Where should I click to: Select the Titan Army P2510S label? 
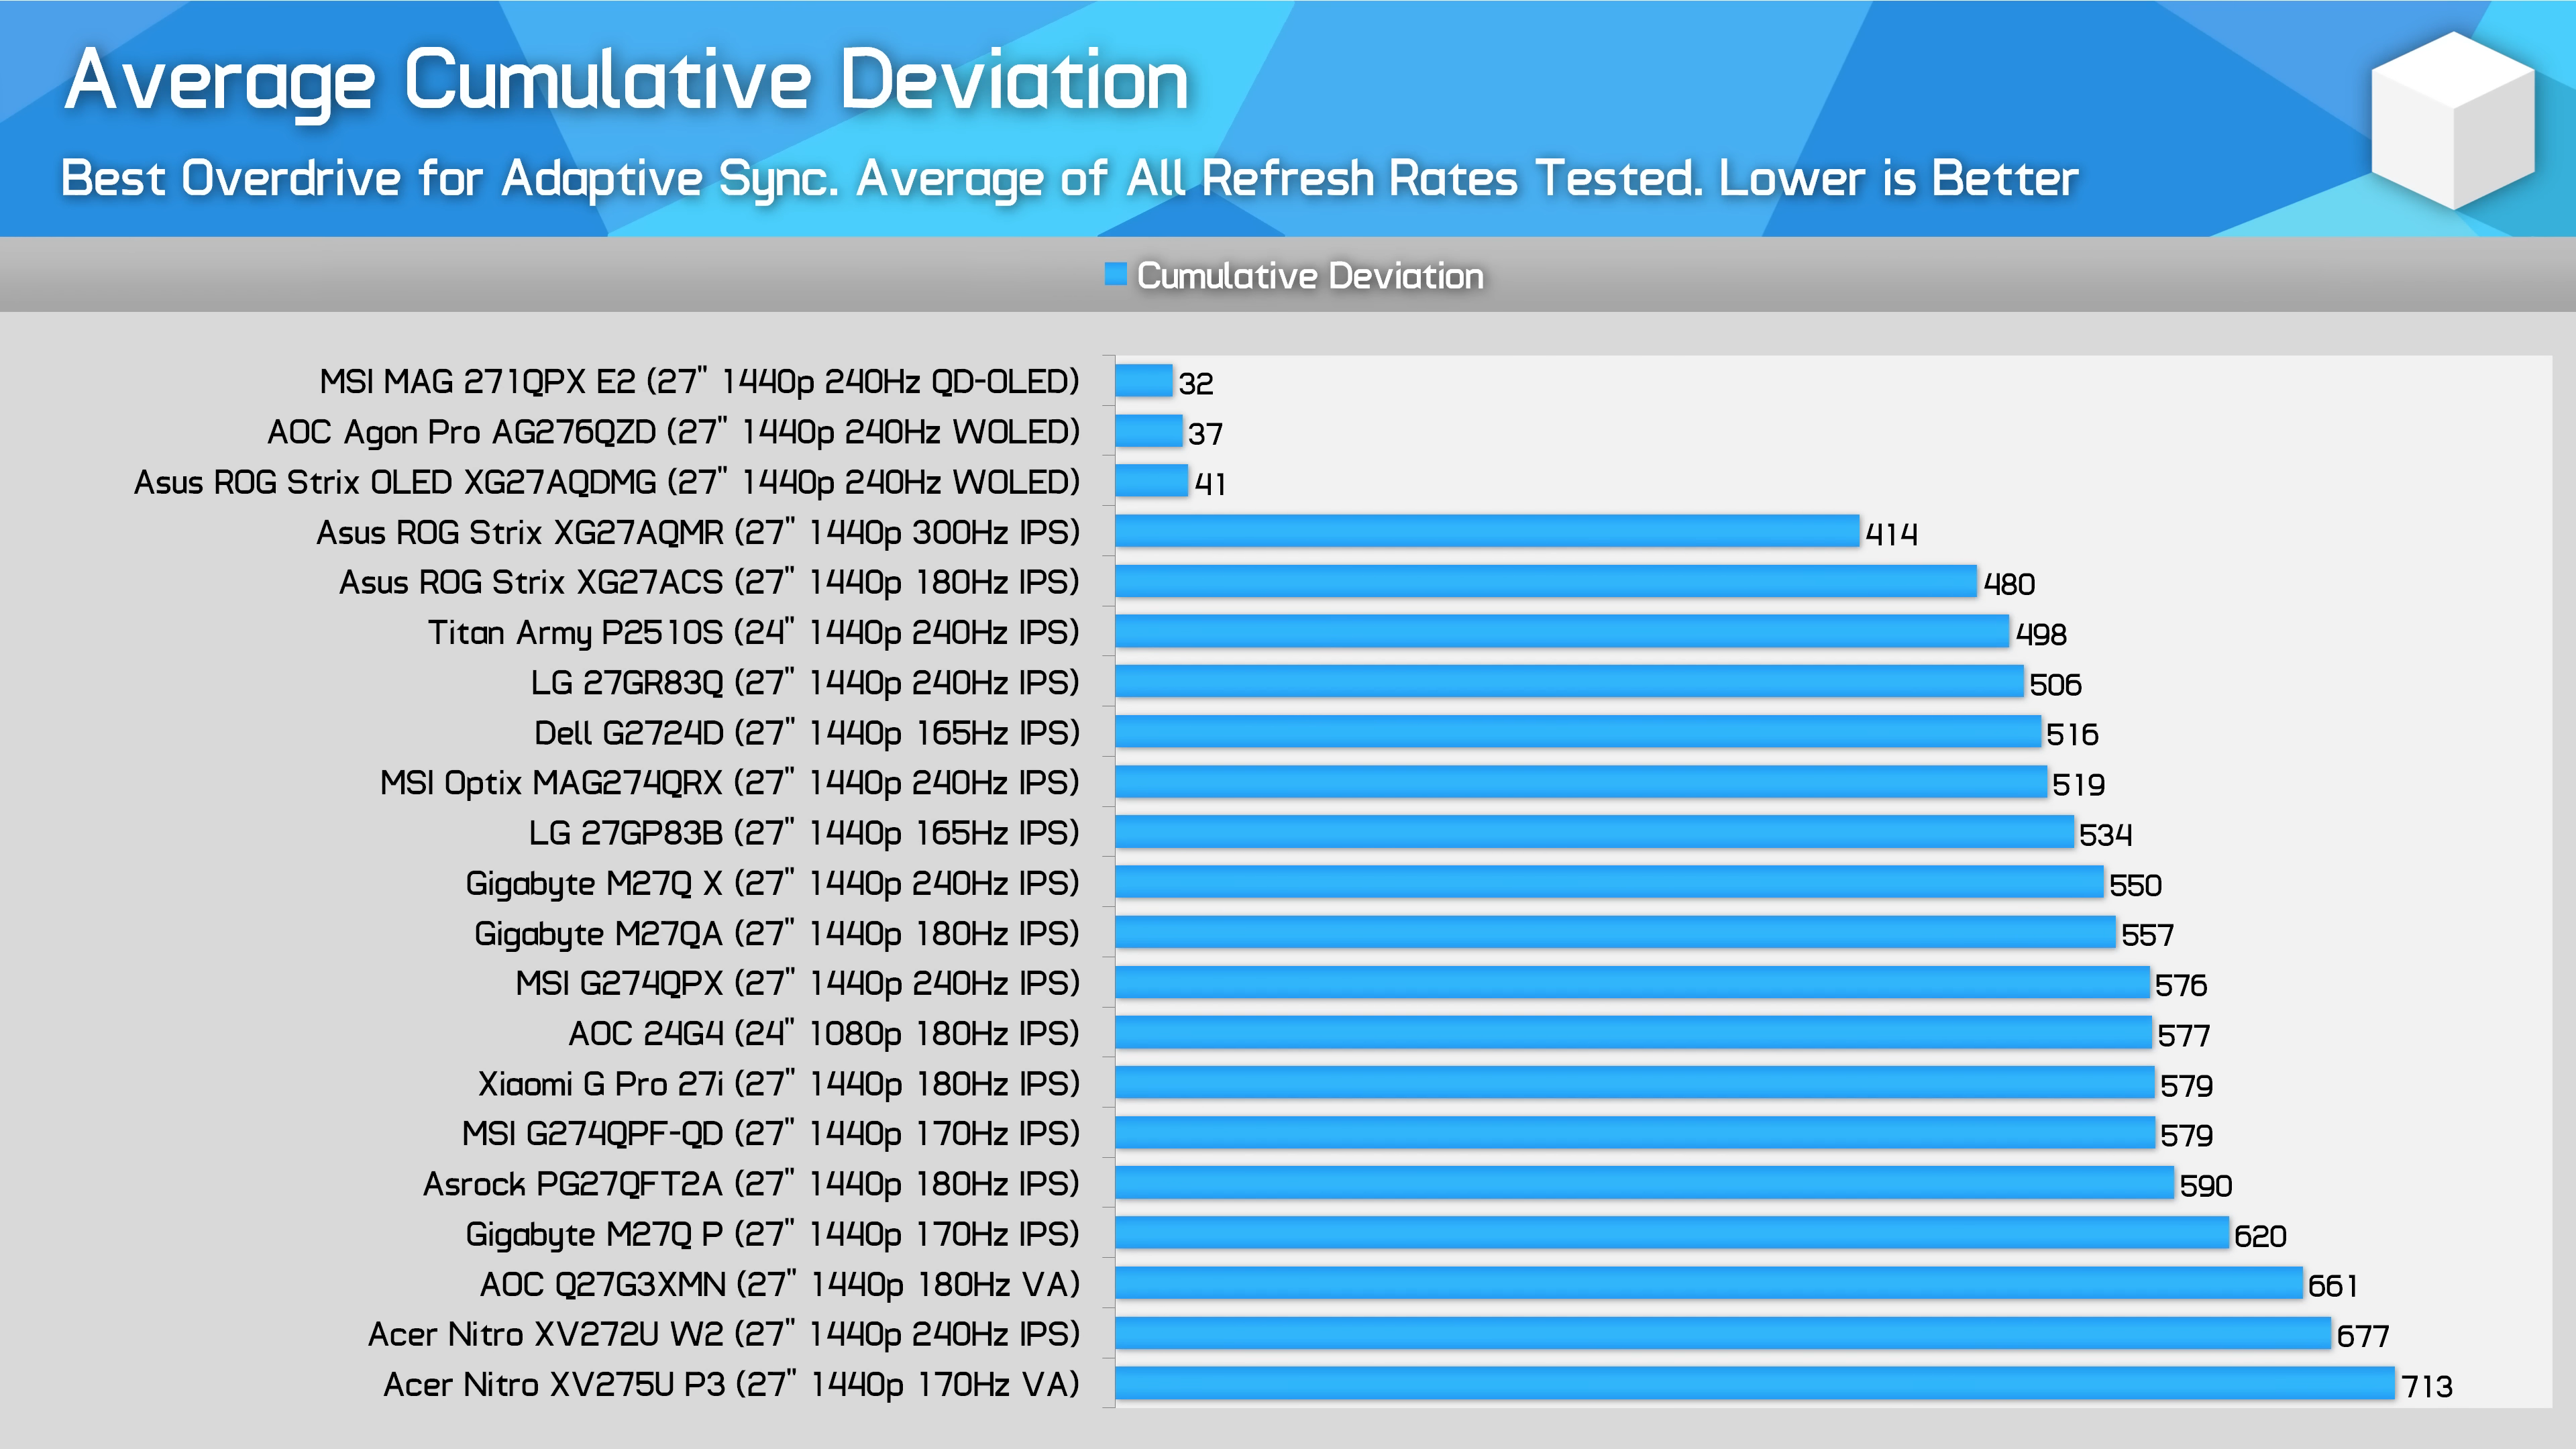point(754,632)
